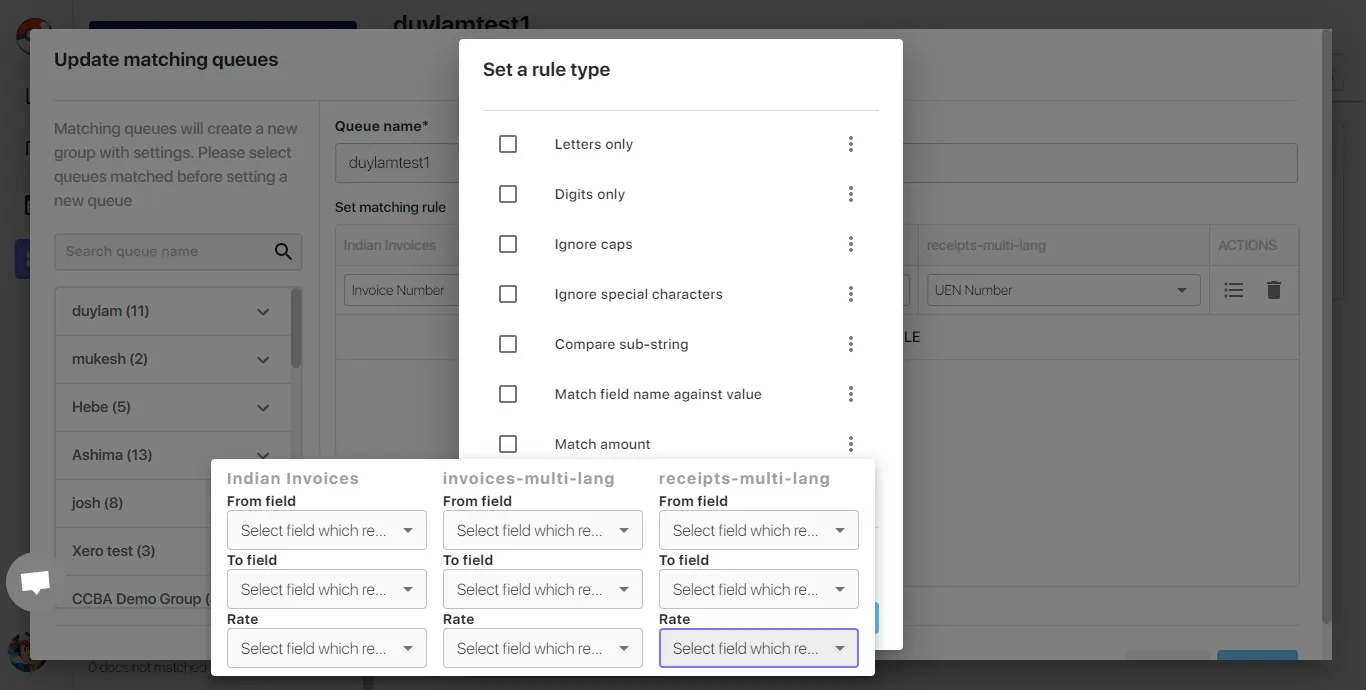Enable the Digits only rule
The image size is (1366, 690).
tap(508, 194)
